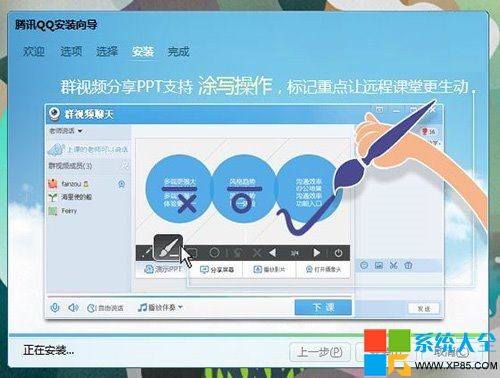Screen dimensions: 500x378
Task: Go to the next PPT slide
Action: [x=317, y=253]
